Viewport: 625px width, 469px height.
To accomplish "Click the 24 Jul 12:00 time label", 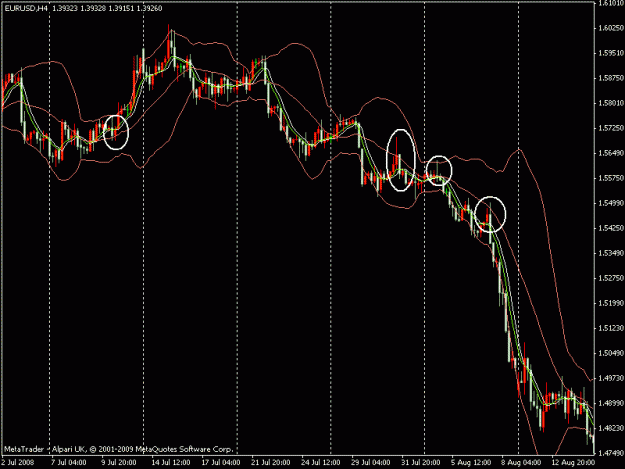I will point(320,463).
